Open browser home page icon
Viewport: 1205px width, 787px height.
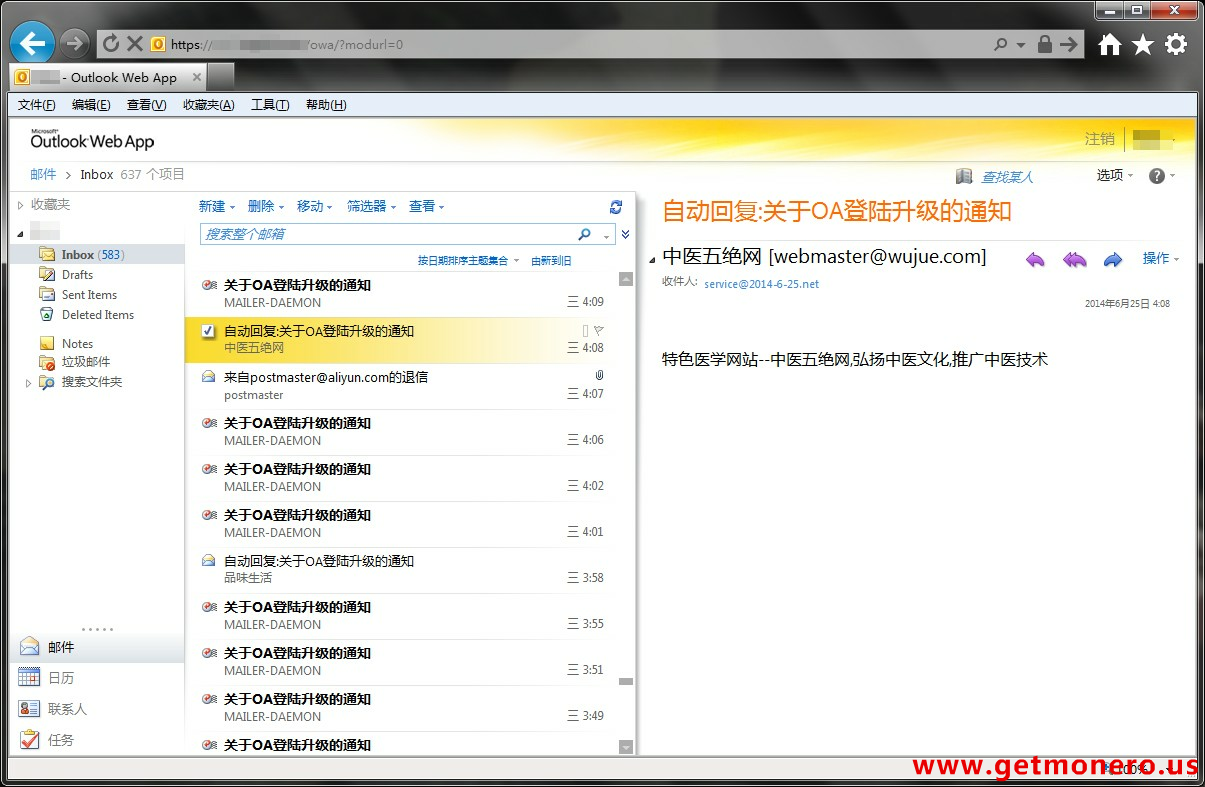(1109, 44)
